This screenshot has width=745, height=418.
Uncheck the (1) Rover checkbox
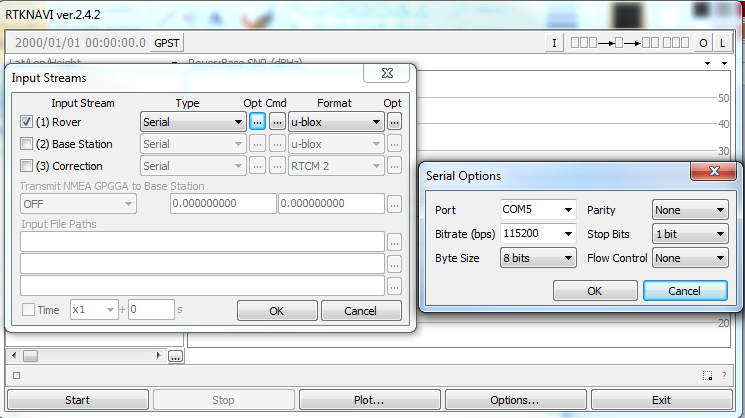[x=27, y=122]
